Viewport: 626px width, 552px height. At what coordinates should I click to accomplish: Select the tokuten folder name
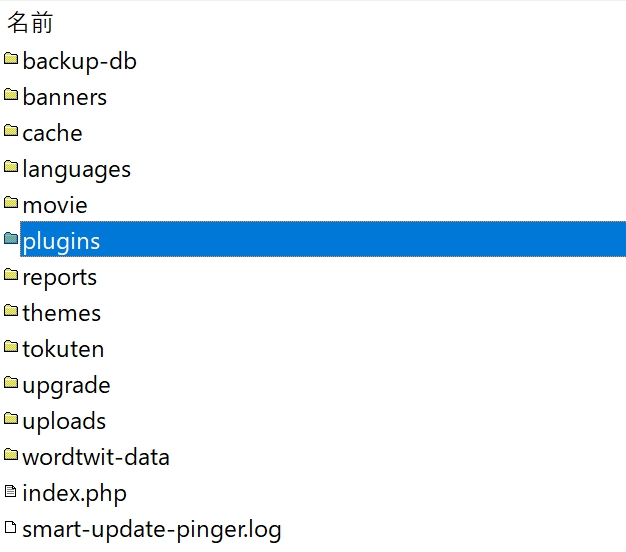(63, 349)
